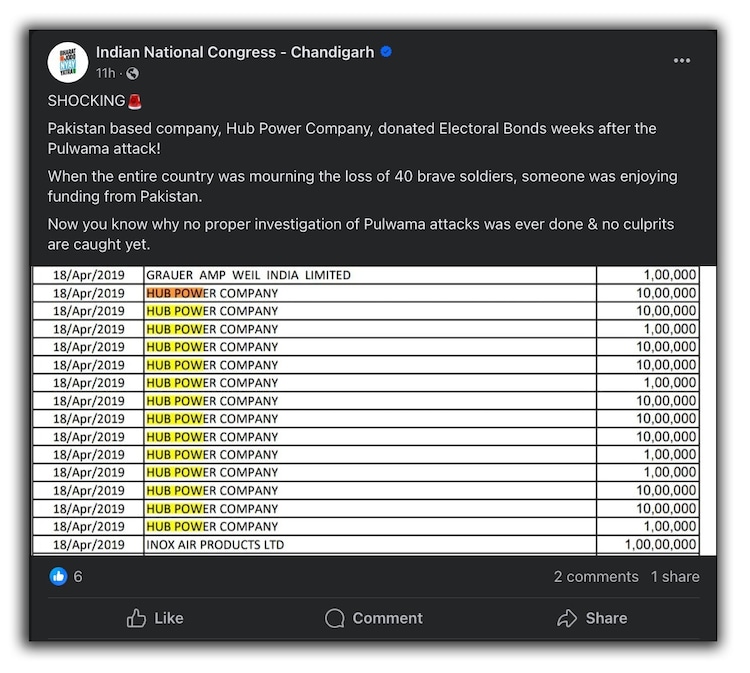Click the Share button label
This screenshot has height=673, width=750.
click(606, 618)
